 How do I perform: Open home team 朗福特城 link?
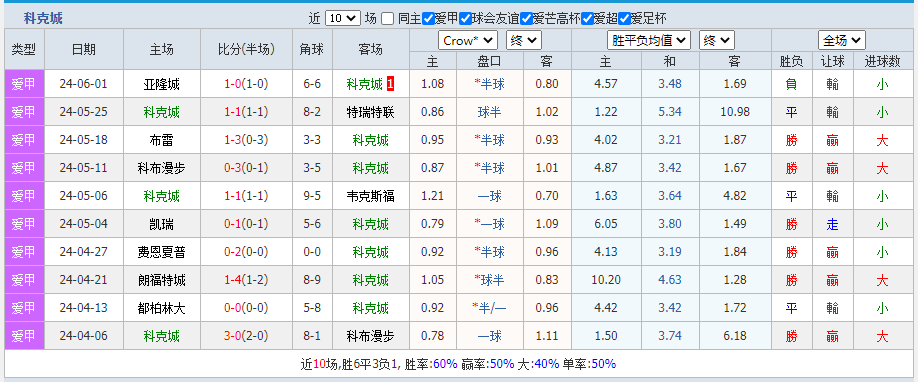pos(162,281)
